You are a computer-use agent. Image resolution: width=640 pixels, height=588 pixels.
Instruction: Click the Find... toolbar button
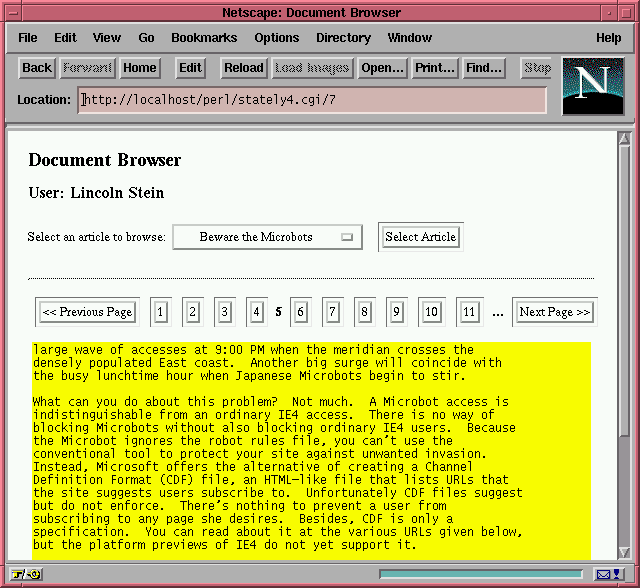(x=484, y=68)
